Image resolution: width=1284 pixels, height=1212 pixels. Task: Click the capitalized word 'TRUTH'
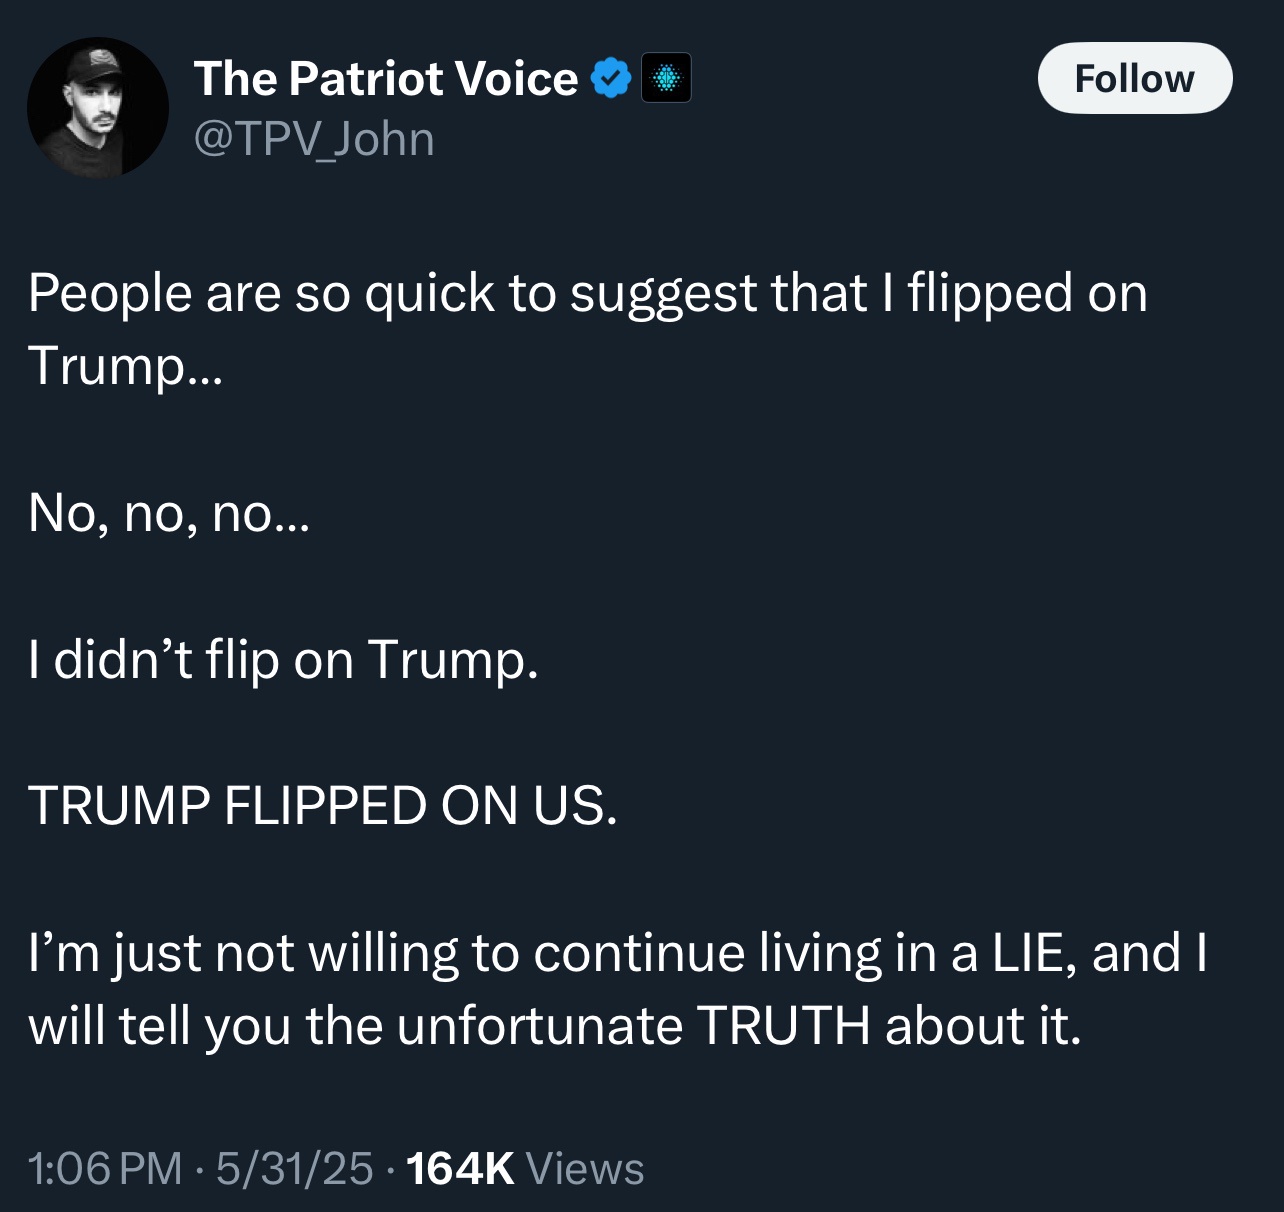tap(782, 1026)
